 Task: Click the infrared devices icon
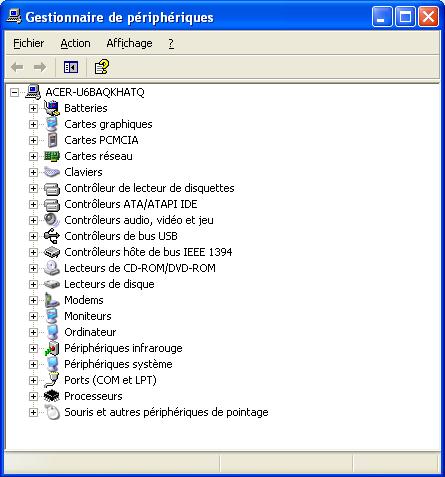point(52,348)
